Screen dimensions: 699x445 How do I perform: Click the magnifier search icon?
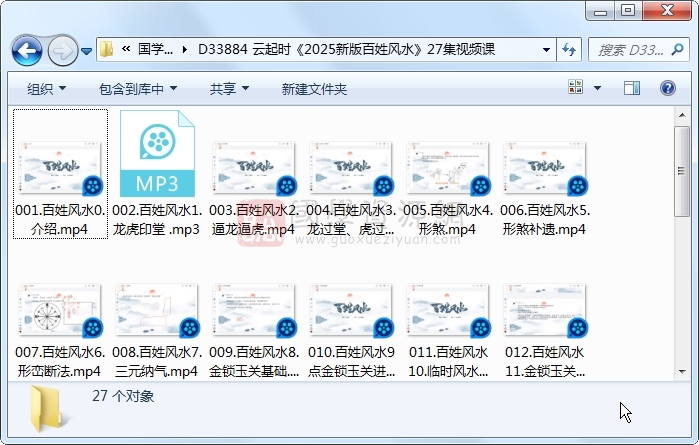[x=678, y=49]
